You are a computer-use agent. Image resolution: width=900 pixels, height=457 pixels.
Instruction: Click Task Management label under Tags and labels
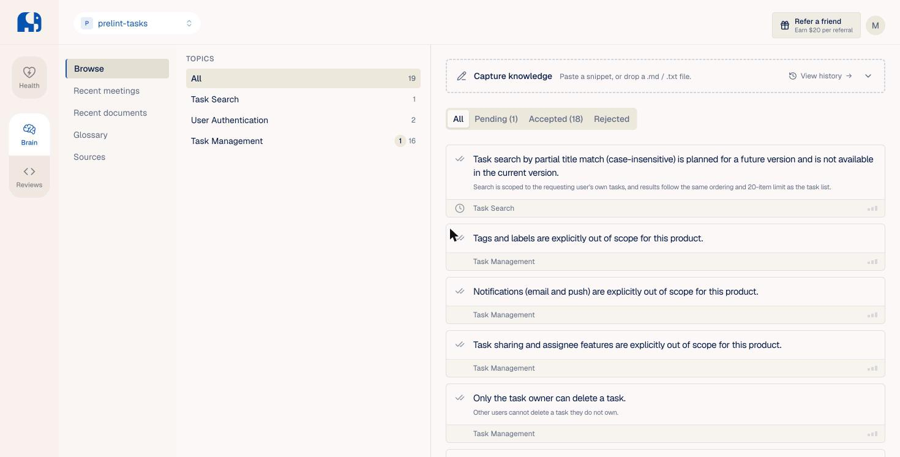[x=504, y=262]
